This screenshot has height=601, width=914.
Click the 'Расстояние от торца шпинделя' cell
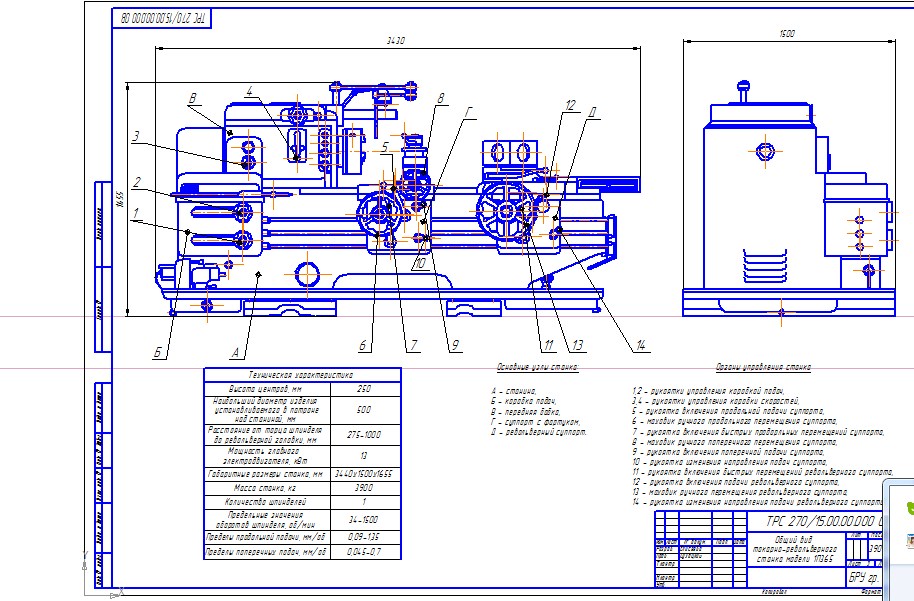267,435
